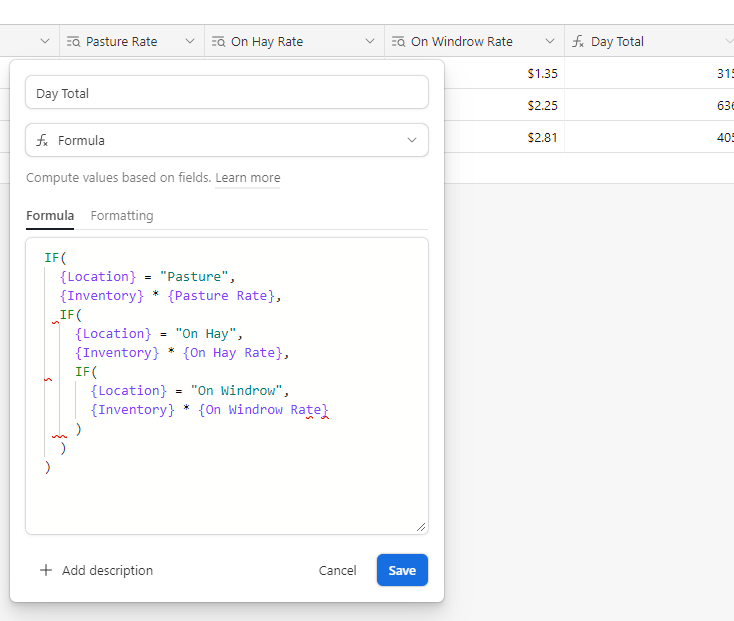Click the On Windrow Rate lookup icon
734x621 pixels.
pyautogui.click(x=398, y=42)
